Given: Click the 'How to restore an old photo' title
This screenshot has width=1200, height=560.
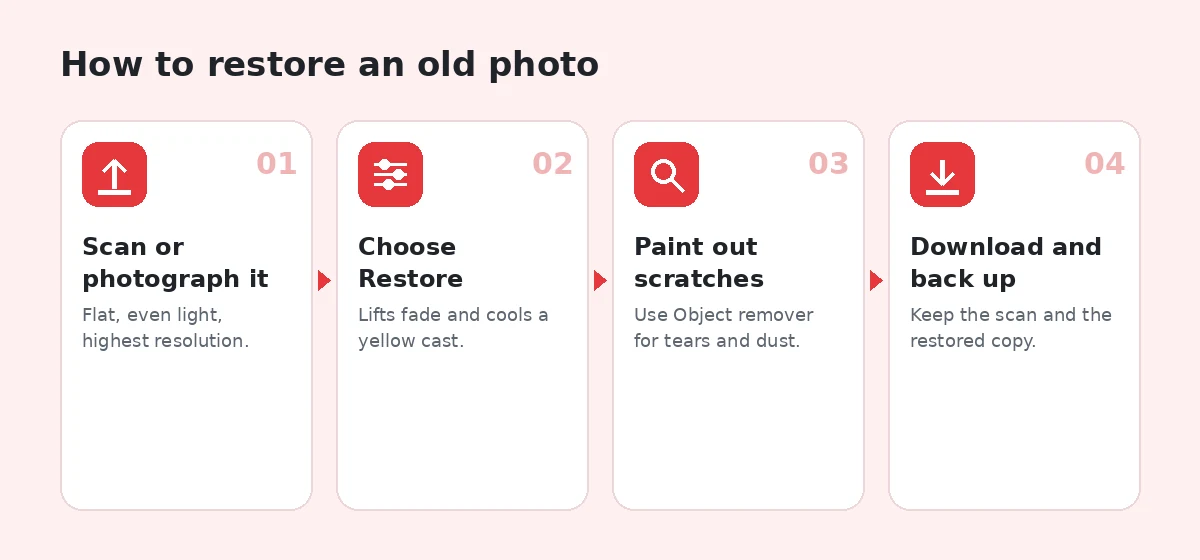Looking at the screenshot, I should (330, 65).
